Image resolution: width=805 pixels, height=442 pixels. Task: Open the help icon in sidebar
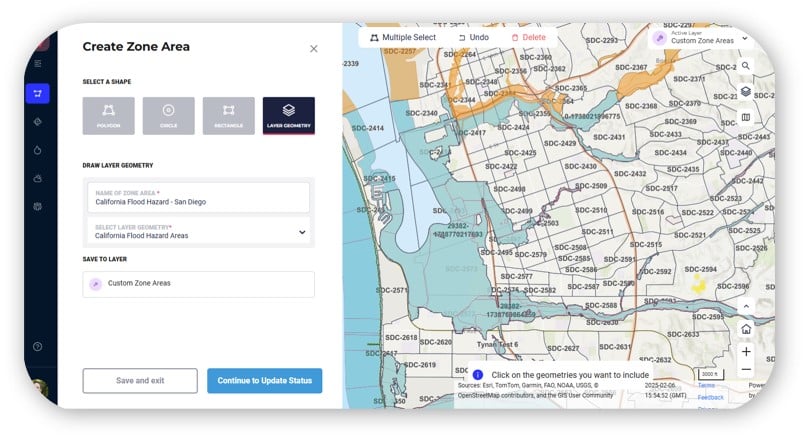[x=37, y=347]
